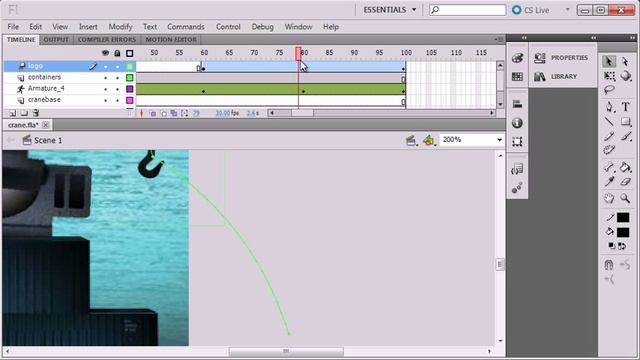Click the Edit Scene clapperboard icon

tap(411, 140)
